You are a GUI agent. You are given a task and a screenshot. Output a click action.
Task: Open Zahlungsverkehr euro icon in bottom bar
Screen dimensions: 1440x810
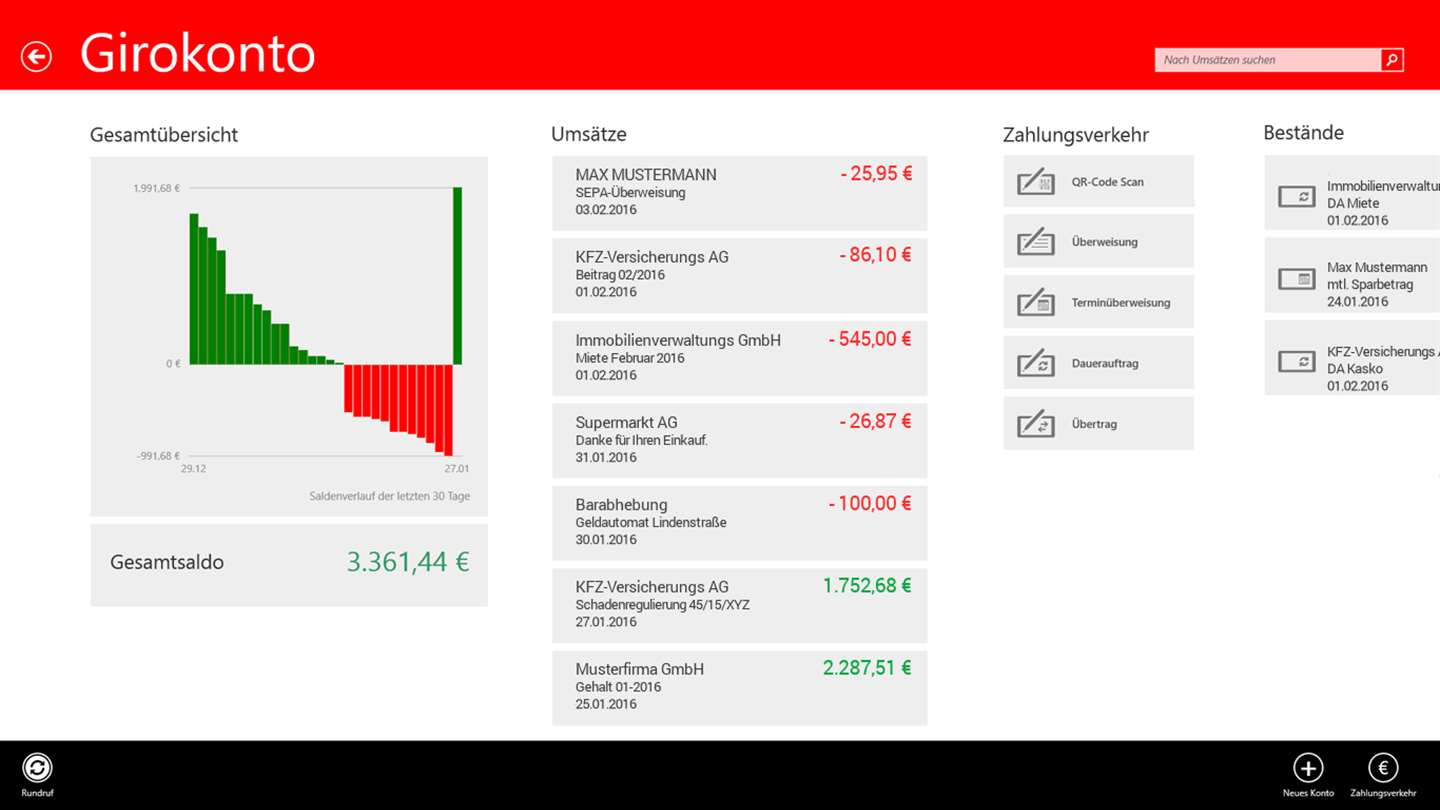click(1383, 768)
